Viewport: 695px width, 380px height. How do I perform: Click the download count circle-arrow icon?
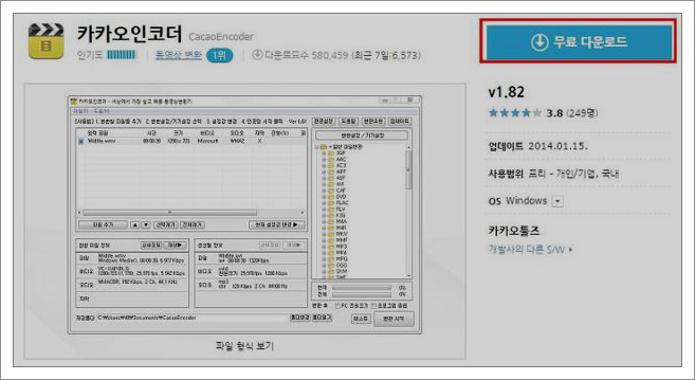coord(257,55)
